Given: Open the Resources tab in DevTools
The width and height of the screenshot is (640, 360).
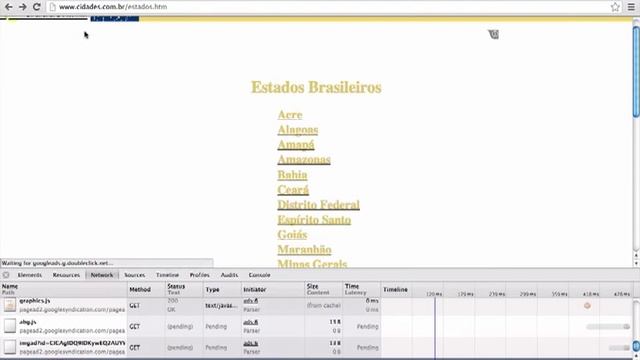Looking at the screenshot, I should pyautogui.click(x=66, y=275).
